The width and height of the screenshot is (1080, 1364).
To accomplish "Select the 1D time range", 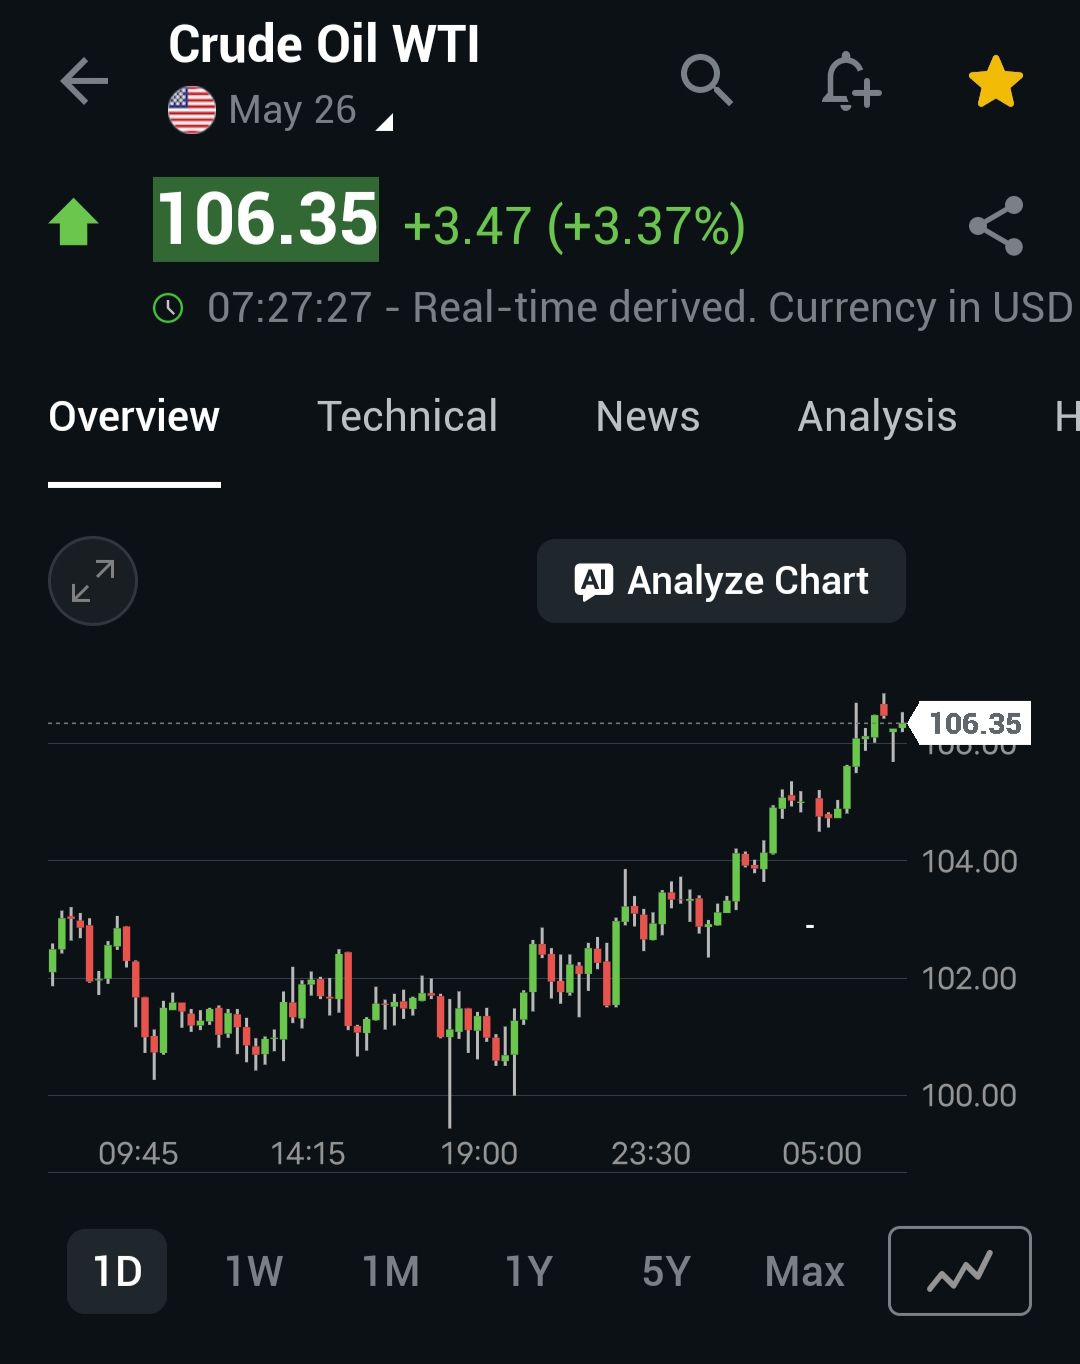I will [x=117, y=1271].
